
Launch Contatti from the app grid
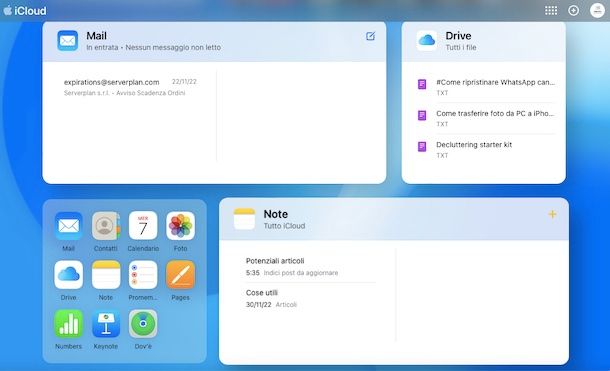tap(106, 226)
